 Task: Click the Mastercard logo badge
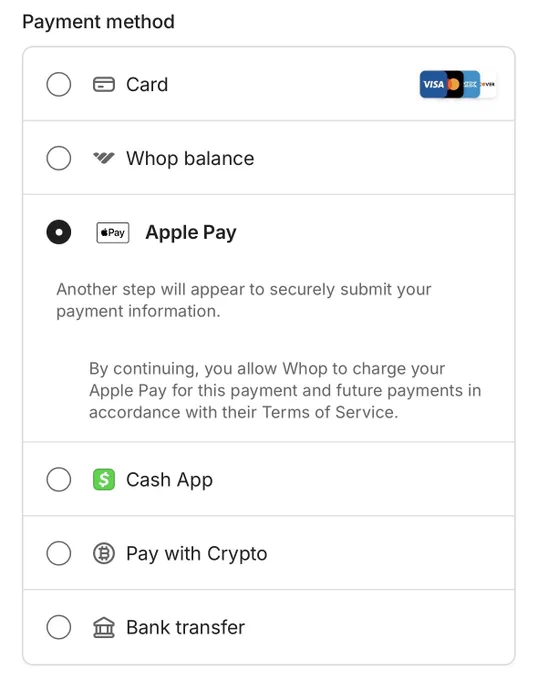453,84
